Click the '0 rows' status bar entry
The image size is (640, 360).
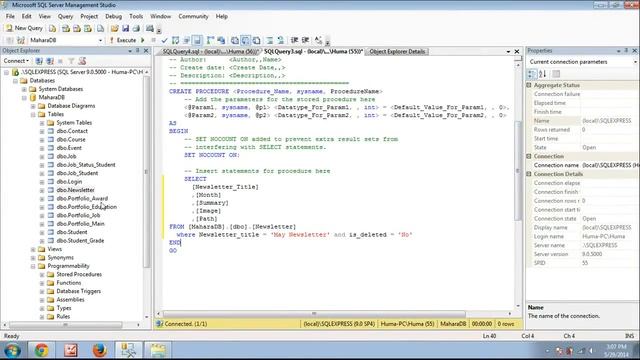(x=506, y=324)
